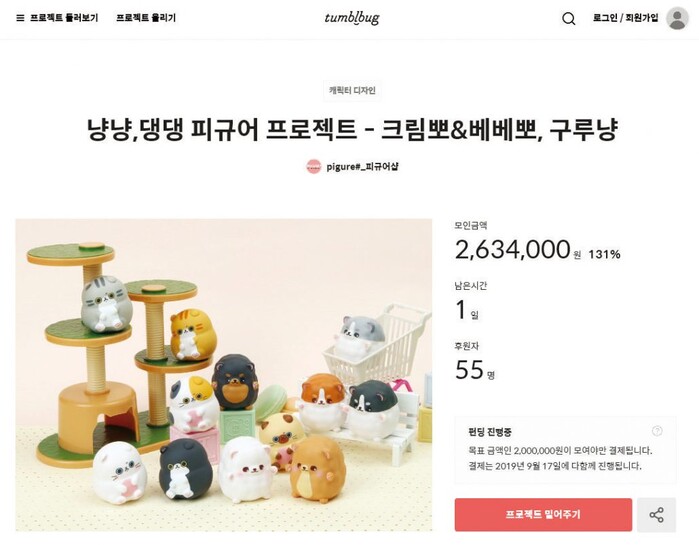Open creator name pigure#_피규어샵 link

click(x=362, y=167)
